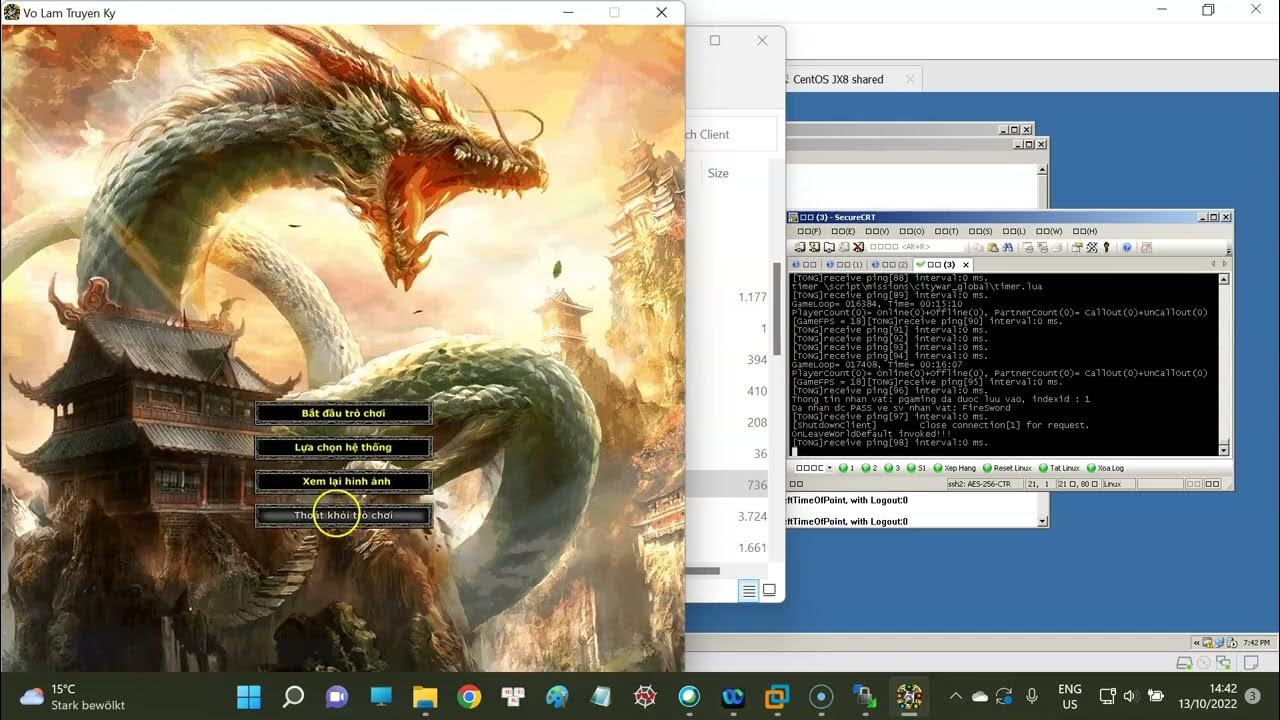This screenshot has width=1280, height=720.
Task: Click terminal scrollbar down arrow in SecureCRT
Action: 1224,450
